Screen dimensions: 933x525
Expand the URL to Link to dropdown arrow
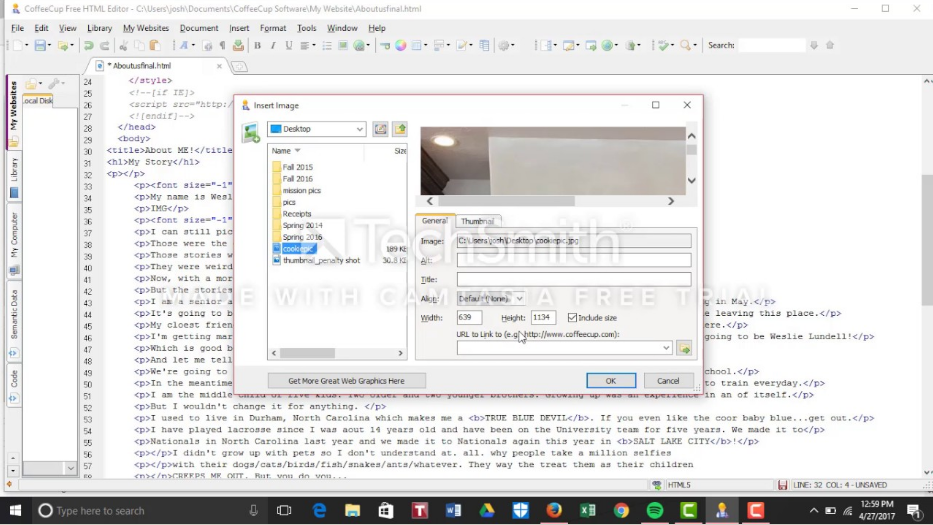click(666, 348)
